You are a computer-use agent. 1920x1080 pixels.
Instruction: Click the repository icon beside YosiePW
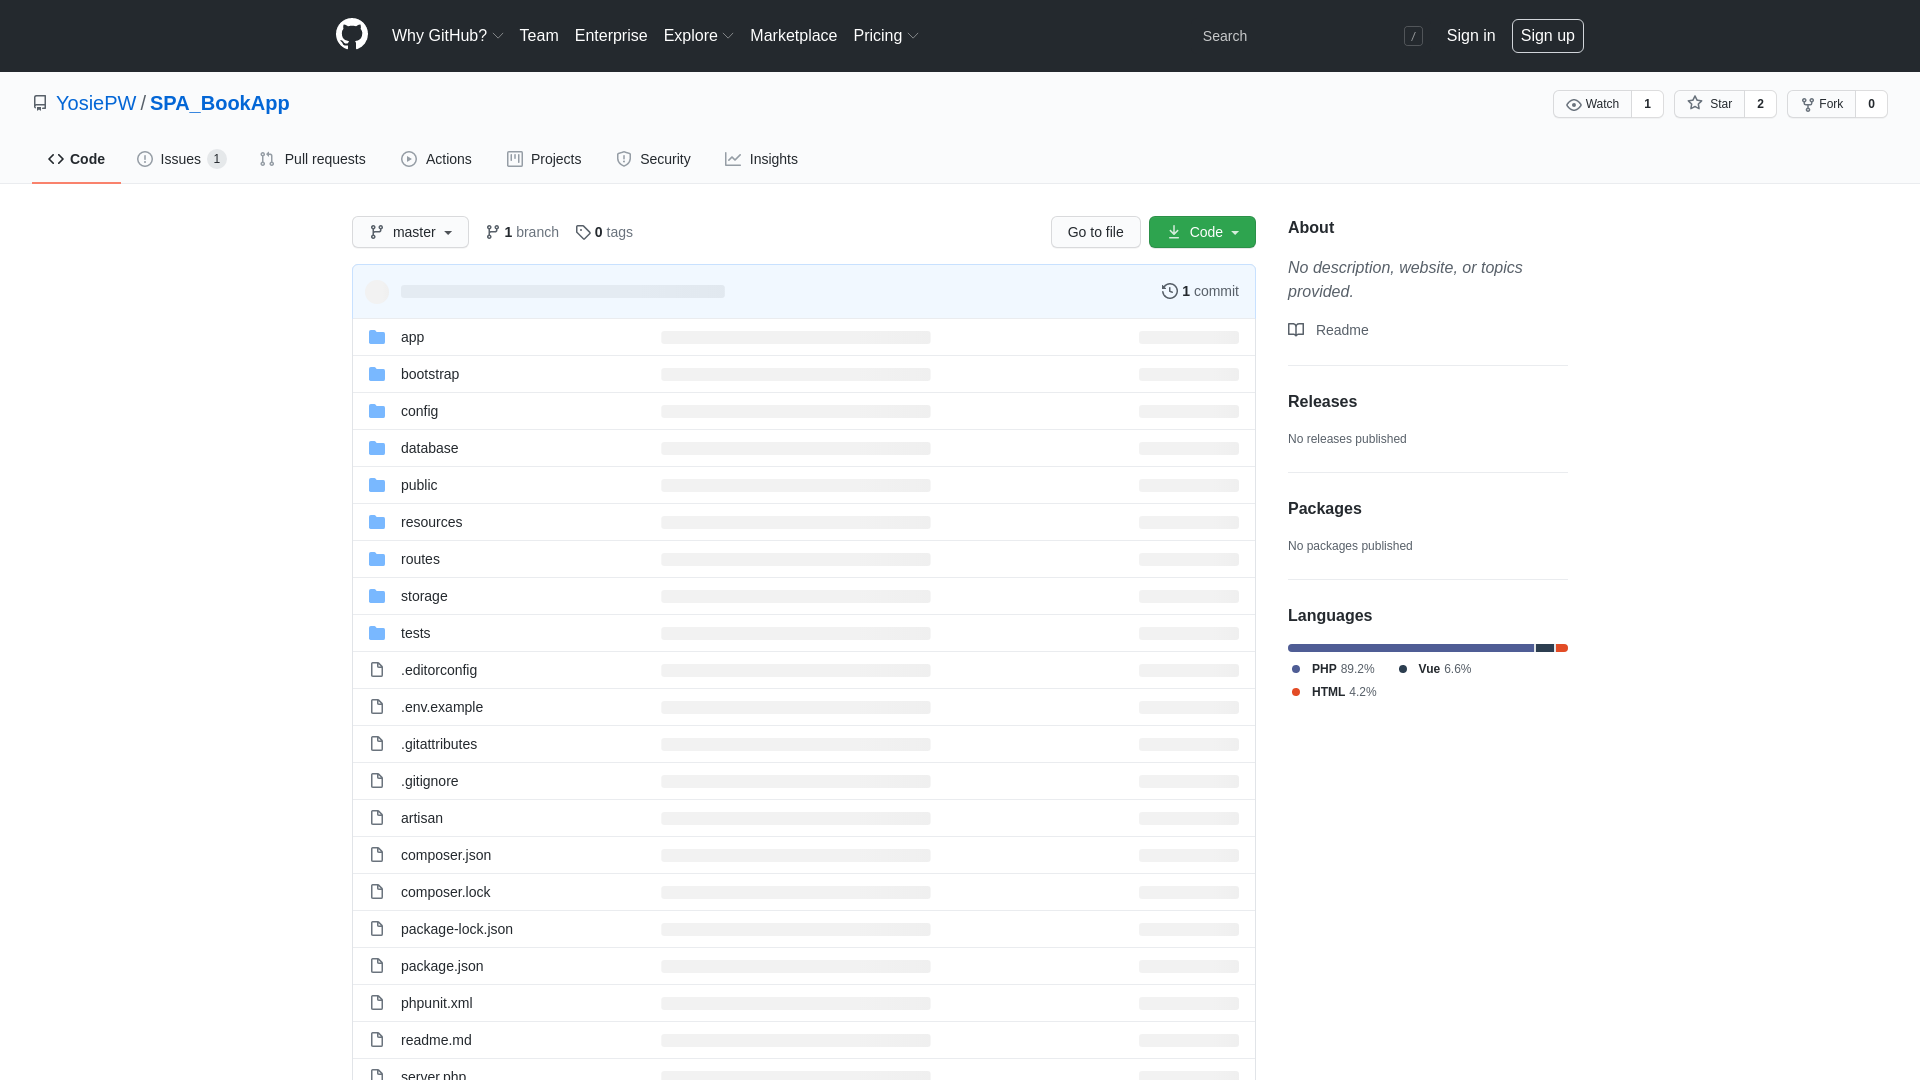tap(40, 103)
